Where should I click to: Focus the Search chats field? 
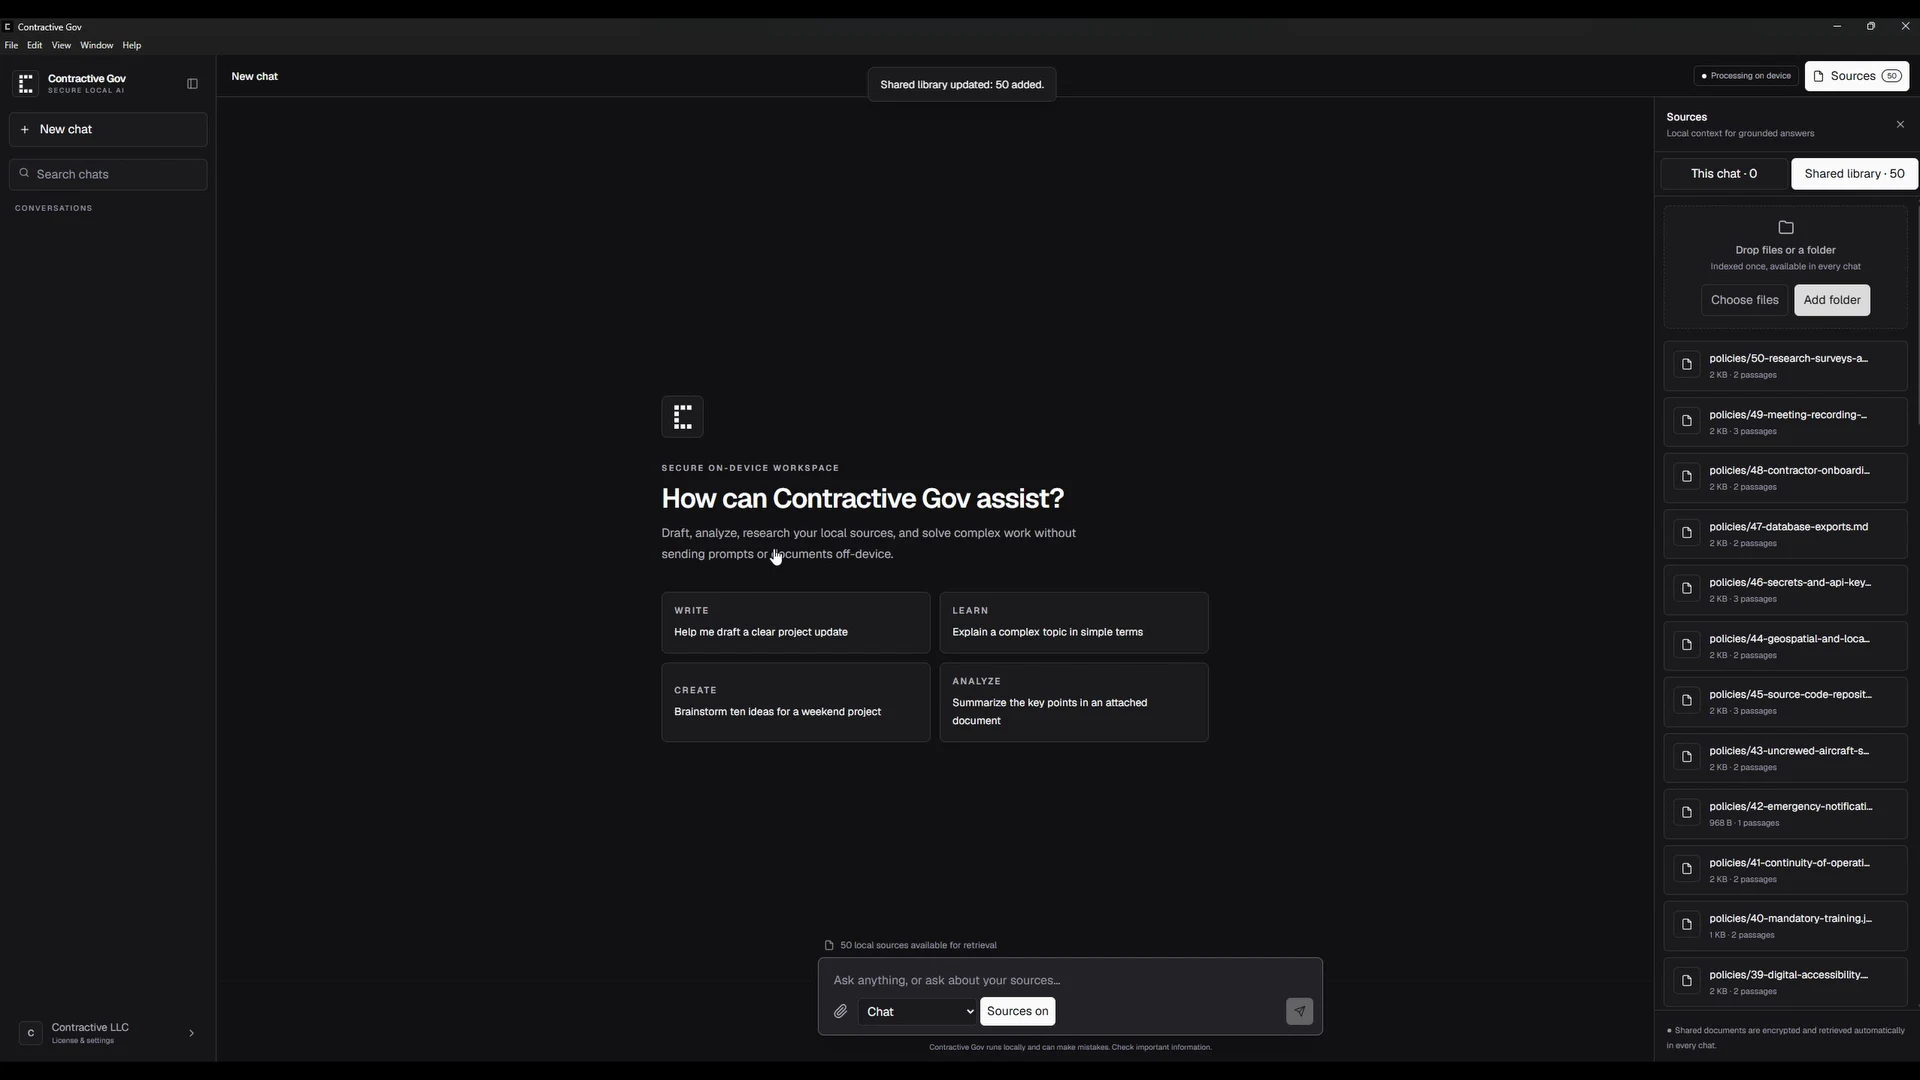point(108,174)
